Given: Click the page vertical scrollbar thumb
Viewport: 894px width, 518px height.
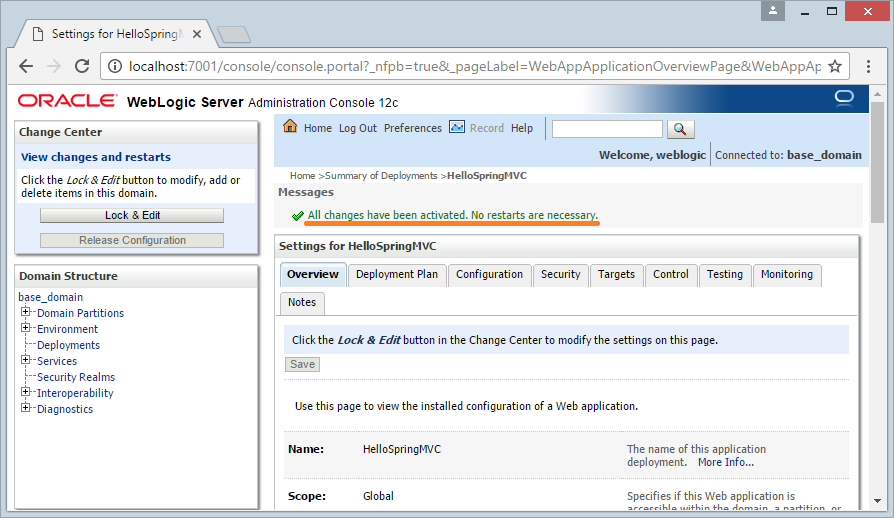Looking at the screenshot, I should 877,163.
